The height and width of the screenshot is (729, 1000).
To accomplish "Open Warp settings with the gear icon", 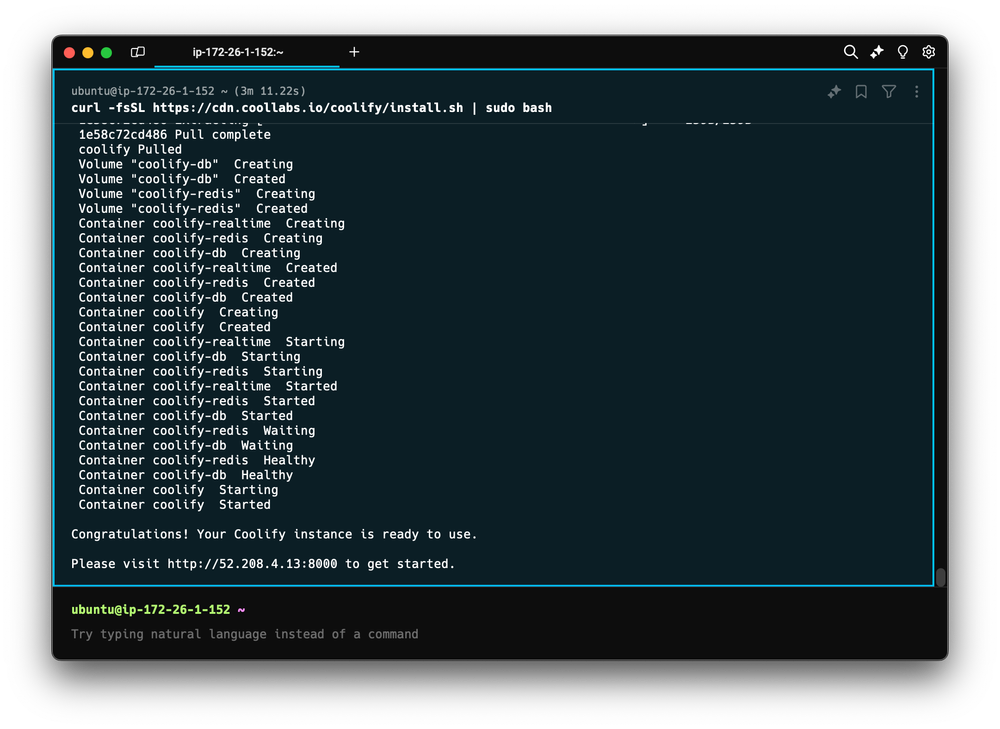I will 928,52.
